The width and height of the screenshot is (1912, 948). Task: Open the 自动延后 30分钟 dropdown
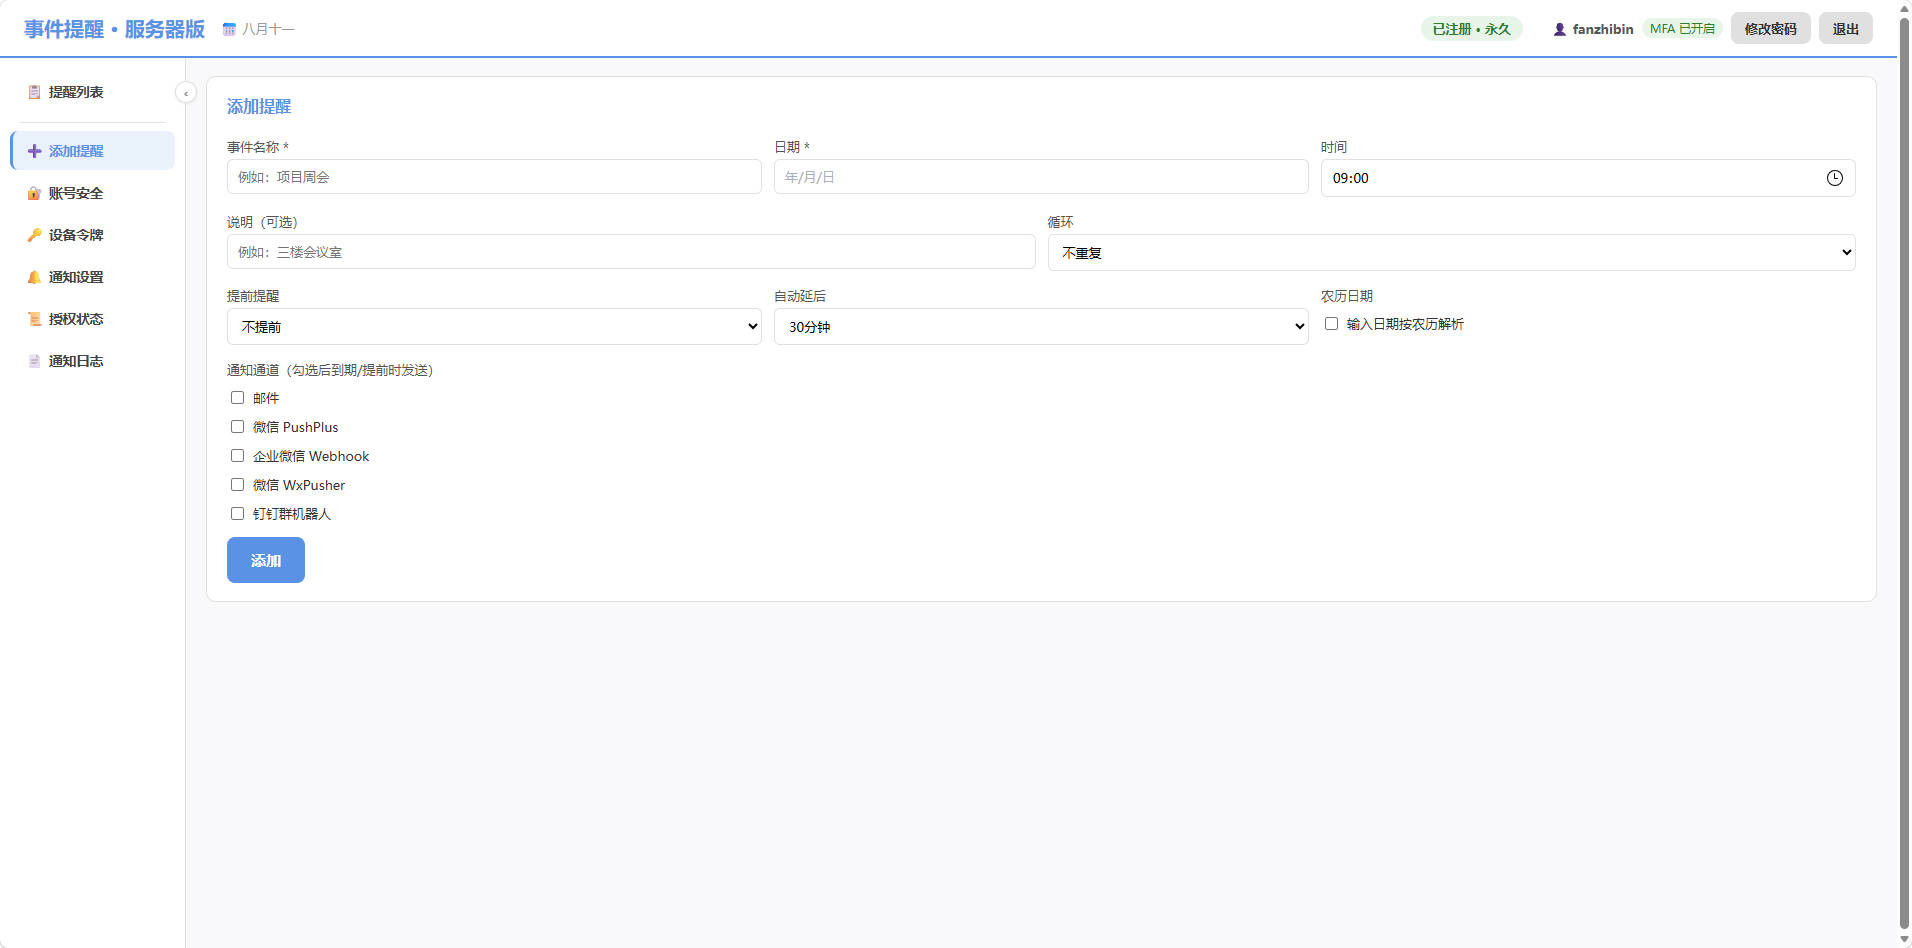(x=1041, y=327)
